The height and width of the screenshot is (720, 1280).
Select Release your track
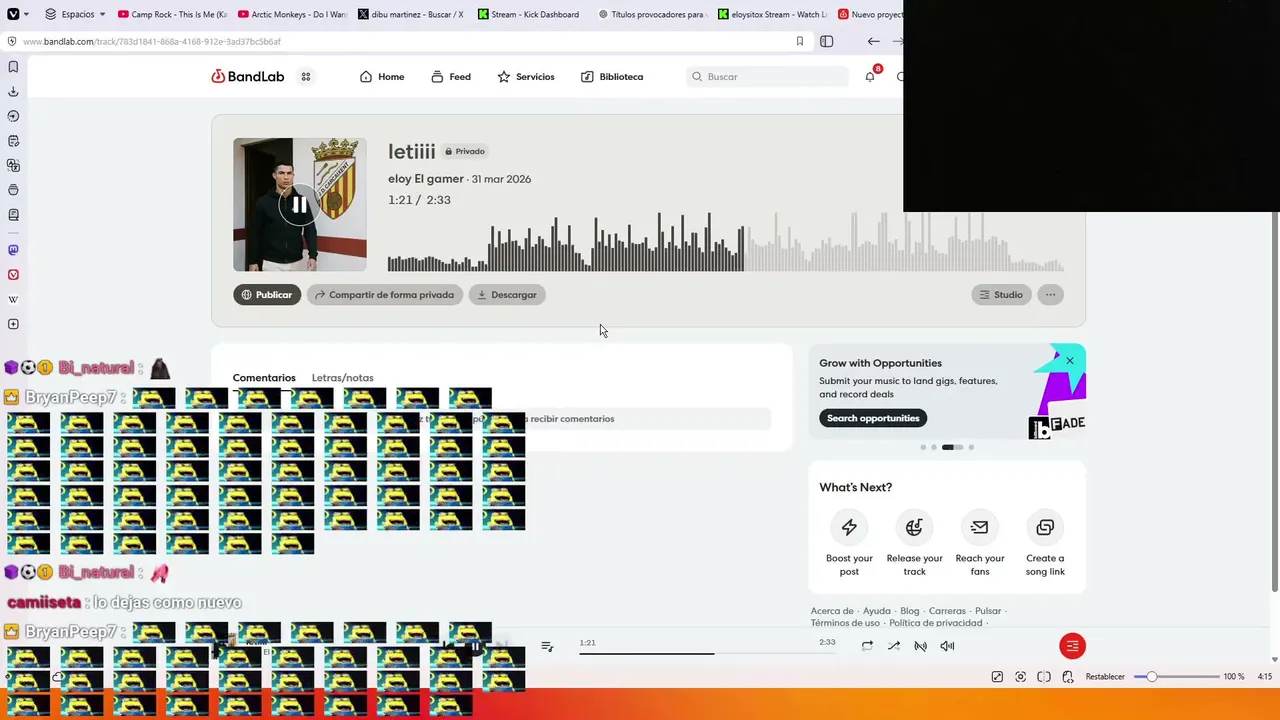click(914, 543)
